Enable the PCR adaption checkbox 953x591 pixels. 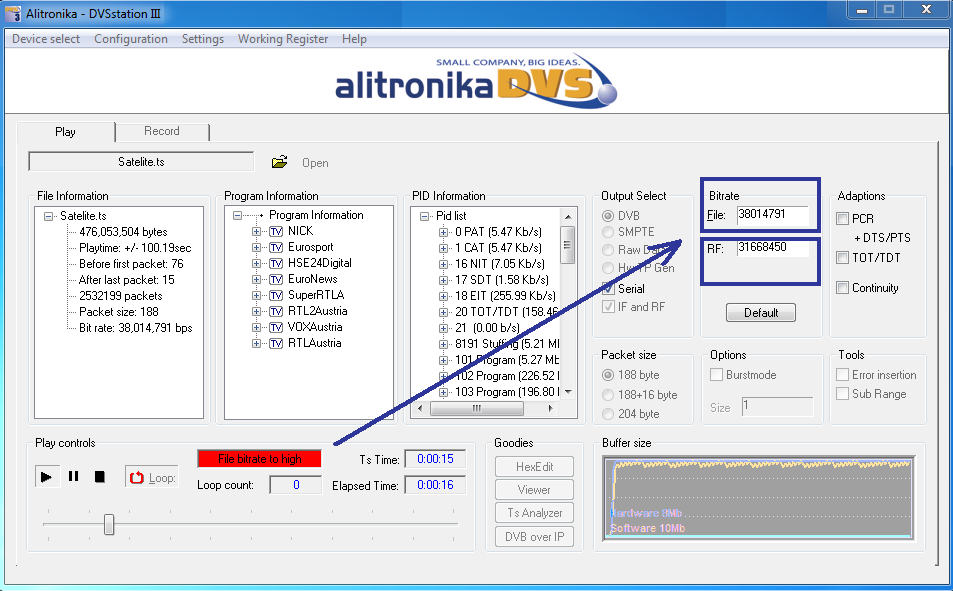tap(843, 218)
